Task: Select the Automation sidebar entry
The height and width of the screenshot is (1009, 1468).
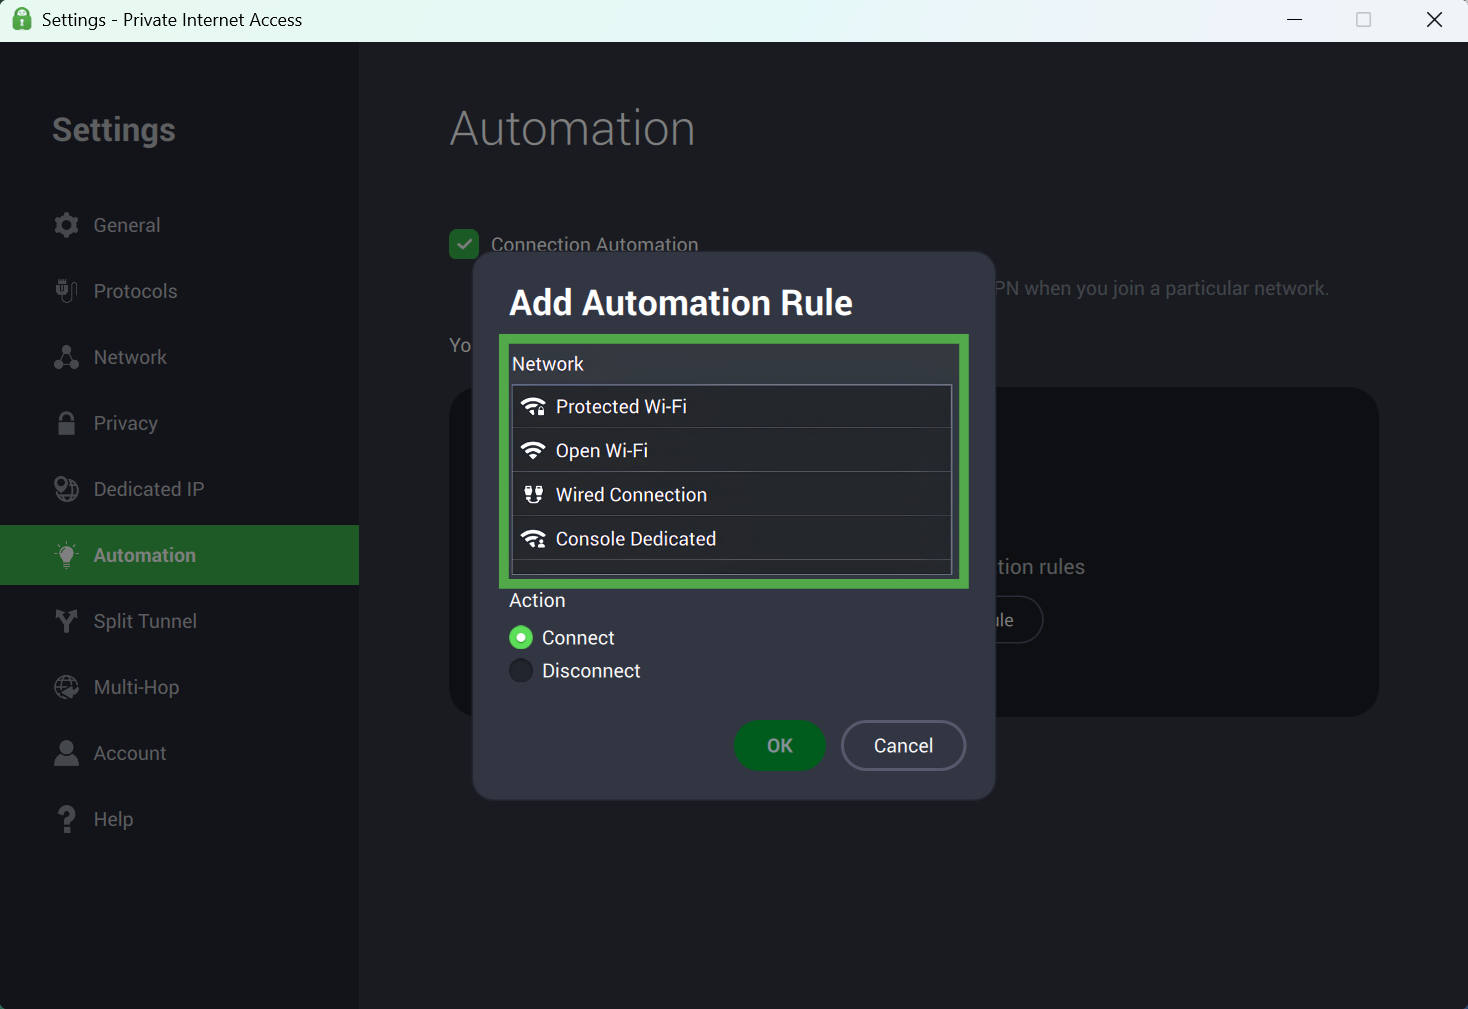Action: (180, 555)
